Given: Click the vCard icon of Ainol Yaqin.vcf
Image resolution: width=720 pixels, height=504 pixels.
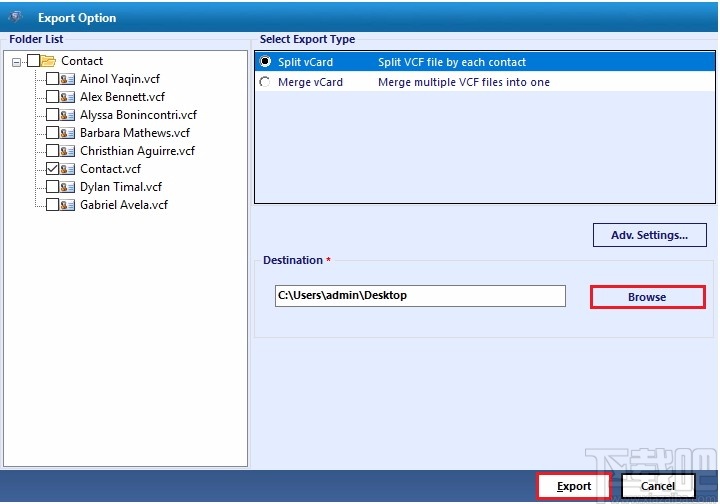Looking at the screenshot, I should click(67, 79).
